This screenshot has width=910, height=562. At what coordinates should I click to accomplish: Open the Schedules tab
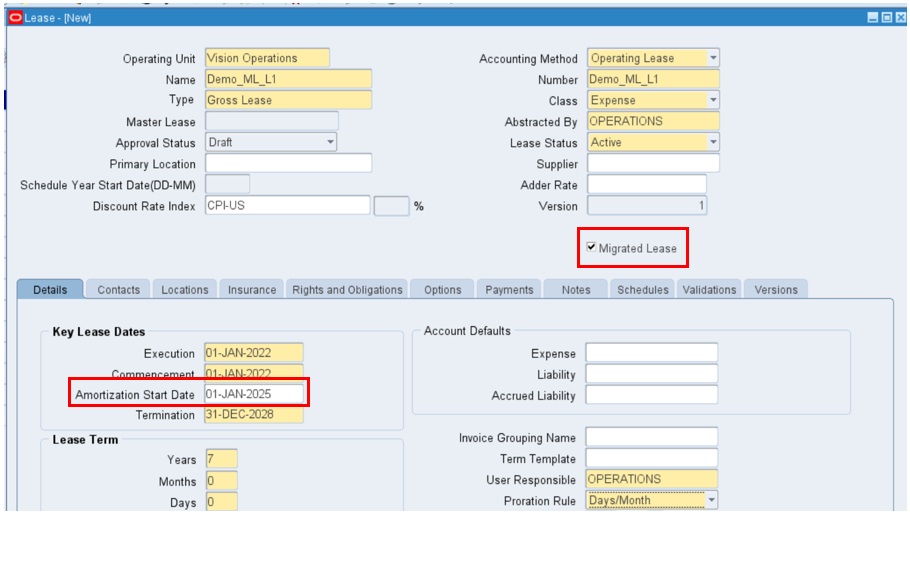tap(642, 290)
